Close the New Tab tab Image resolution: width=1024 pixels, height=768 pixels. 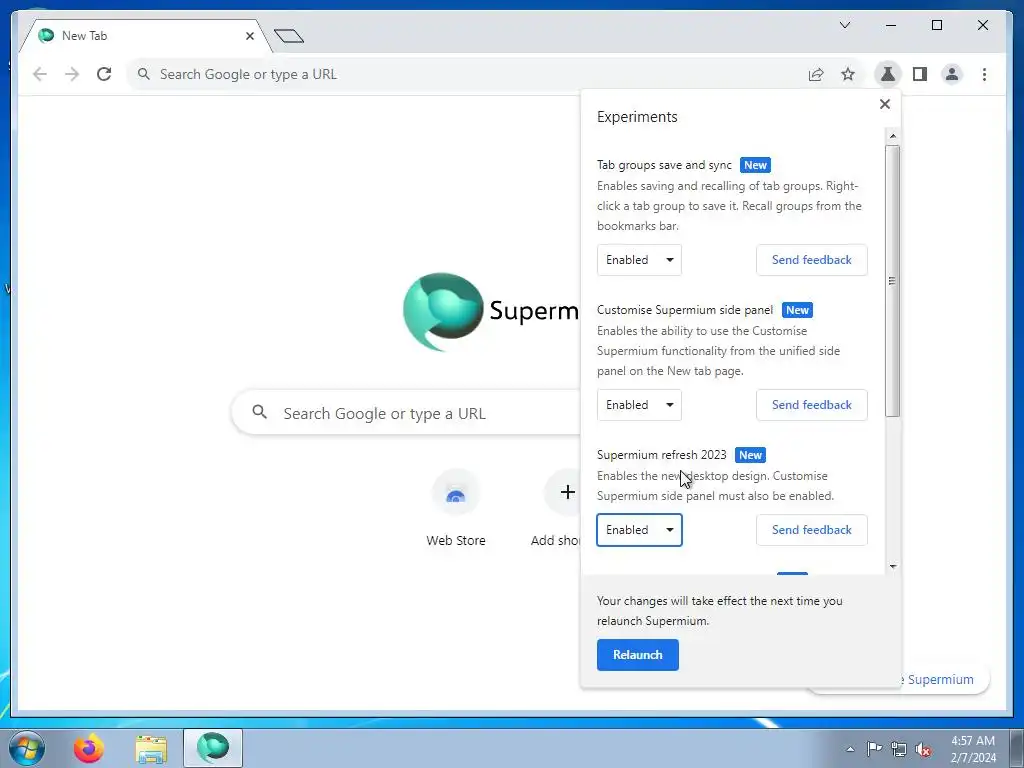(x=249, y=36)
